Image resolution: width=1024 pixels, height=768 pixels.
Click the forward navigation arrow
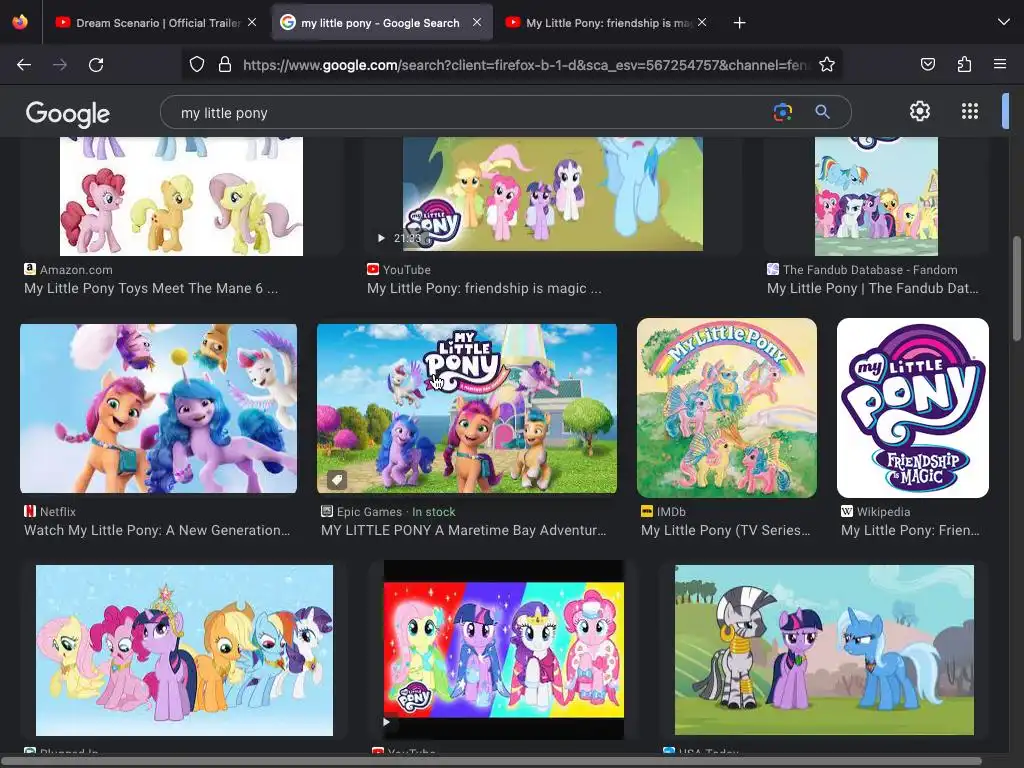pos(60,65)
